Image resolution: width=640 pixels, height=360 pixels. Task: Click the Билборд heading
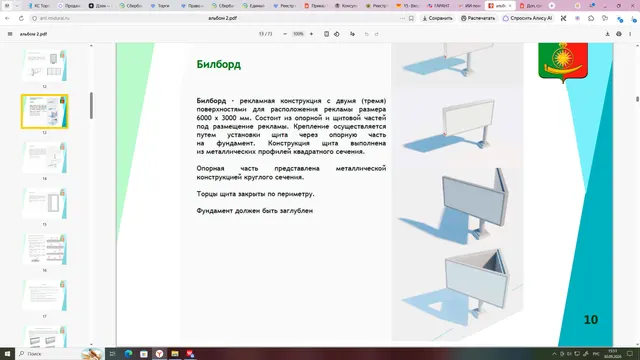click(x=219, y=64)
